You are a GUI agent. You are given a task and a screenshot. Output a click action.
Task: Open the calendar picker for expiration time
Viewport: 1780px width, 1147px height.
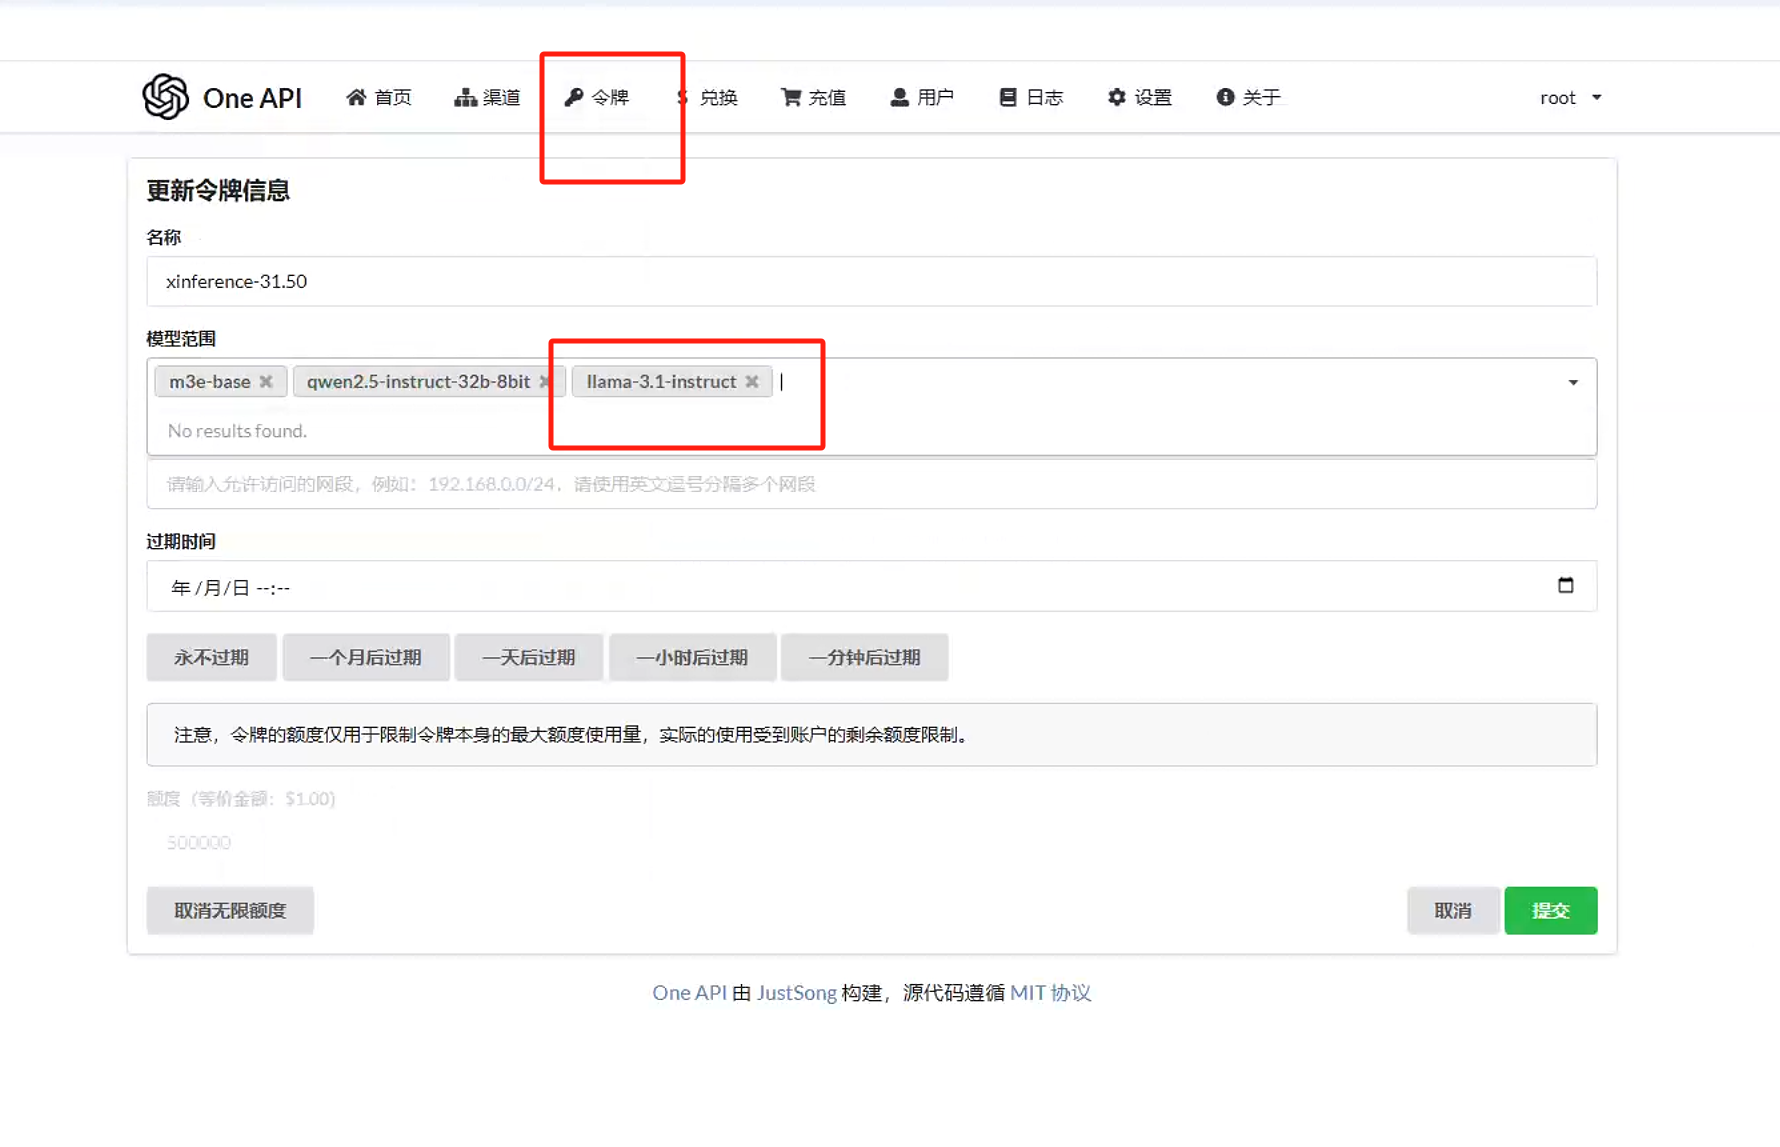1565,586
